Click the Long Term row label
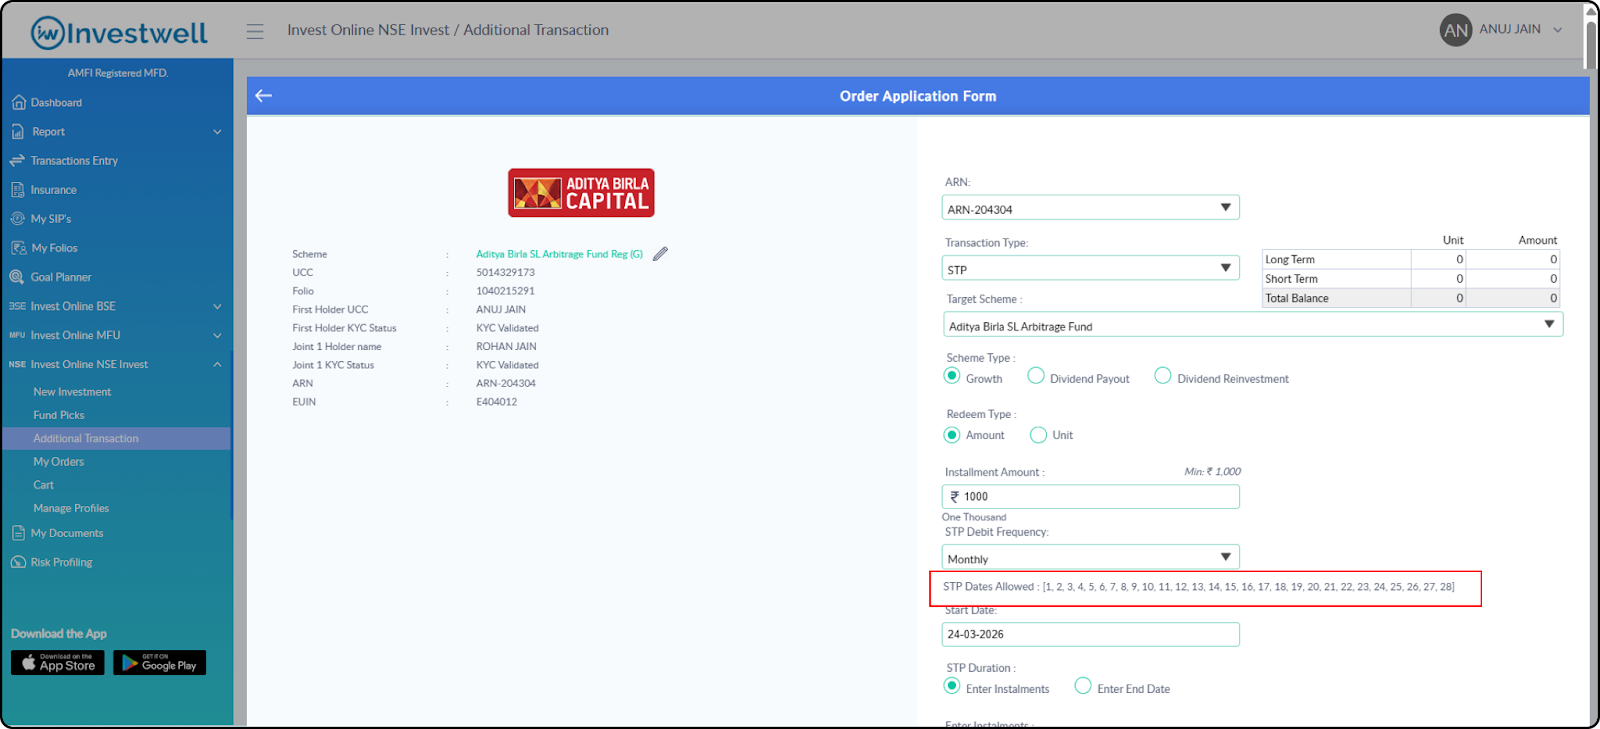The height and width of the screenshot is (729, 1600). click(x=1290, y=259)
